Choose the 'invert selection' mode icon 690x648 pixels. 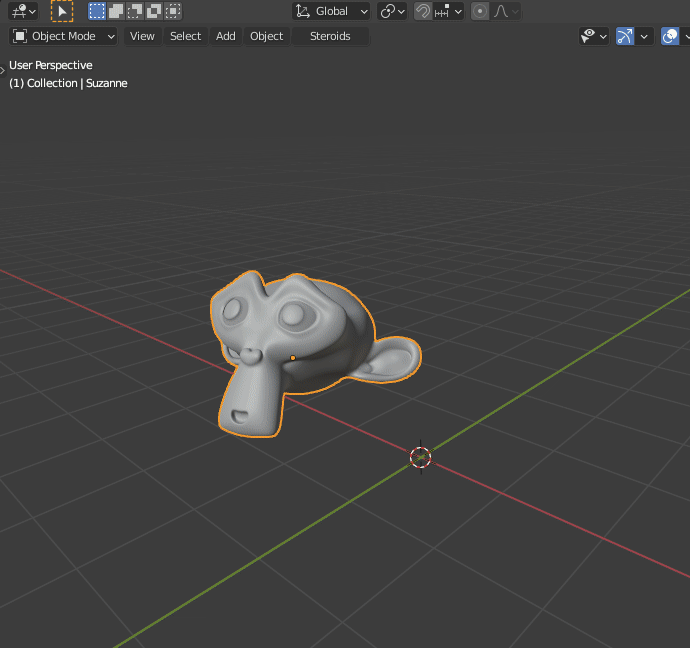coord(154,11)
